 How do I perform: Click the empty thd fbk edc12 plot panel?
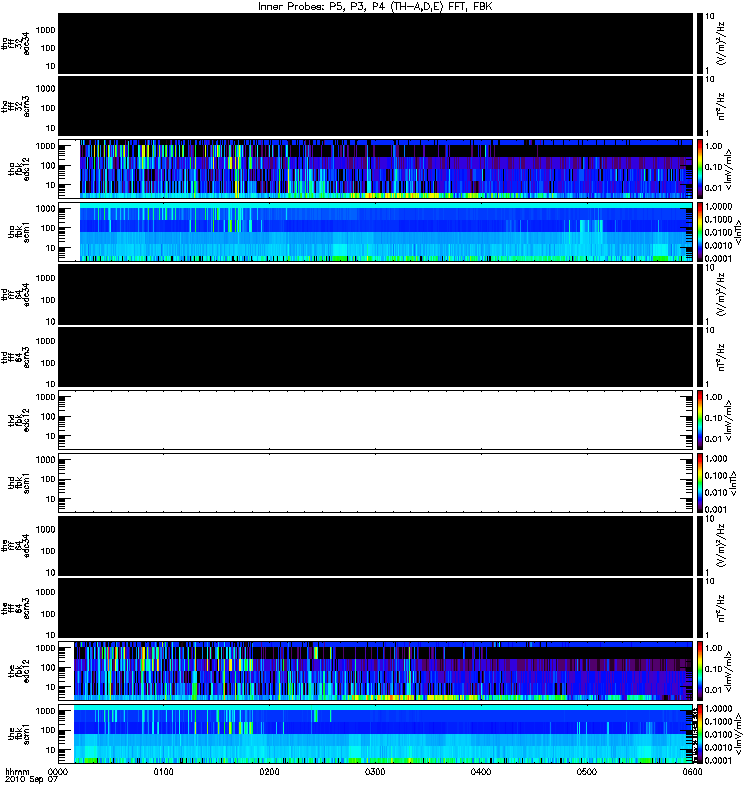coord(376,420)
